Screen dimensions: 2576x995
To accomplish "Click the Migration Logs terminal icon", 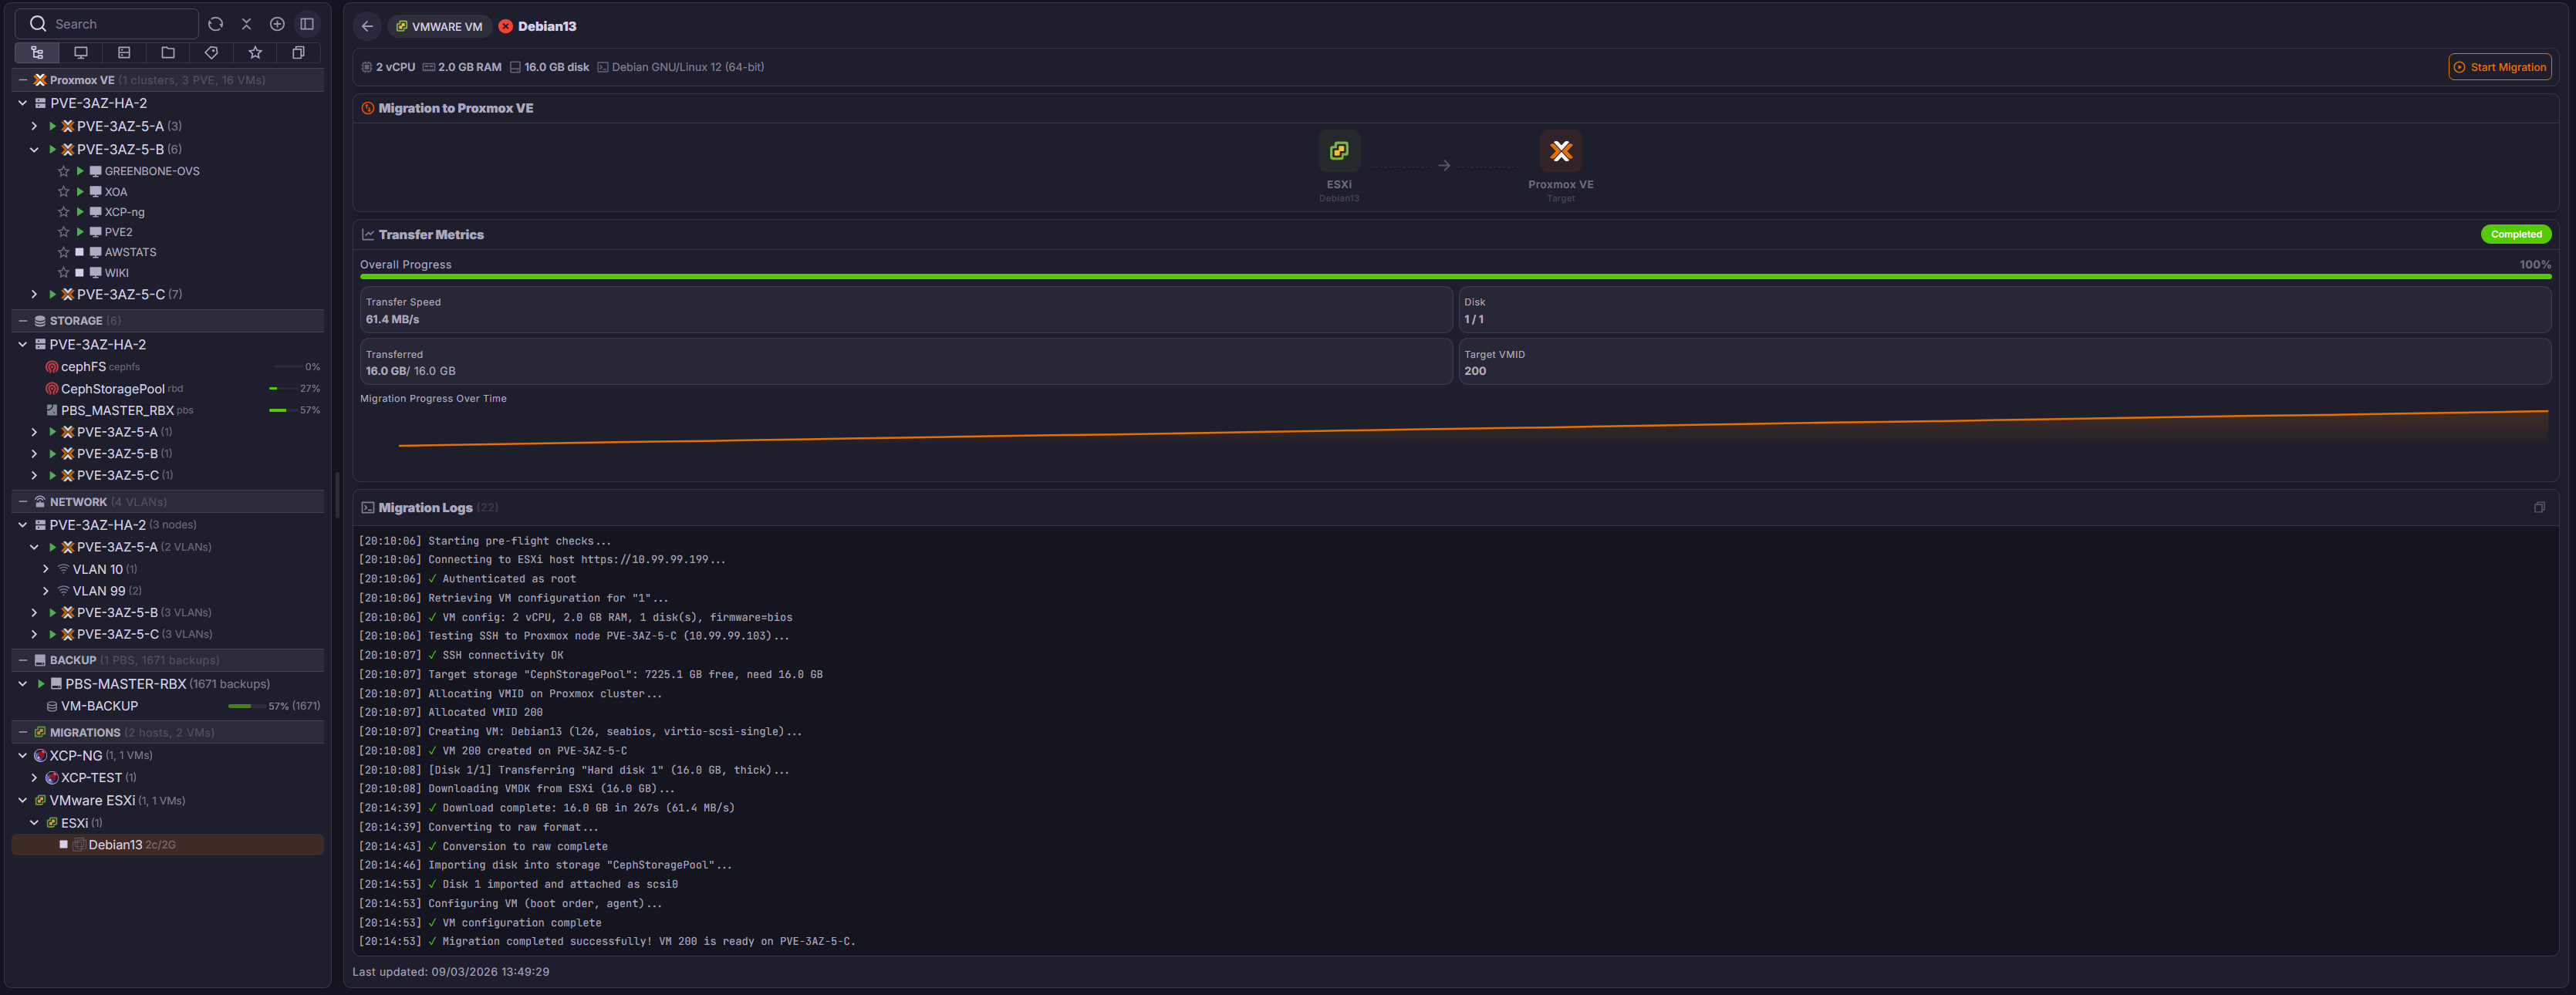I will 368,508.
